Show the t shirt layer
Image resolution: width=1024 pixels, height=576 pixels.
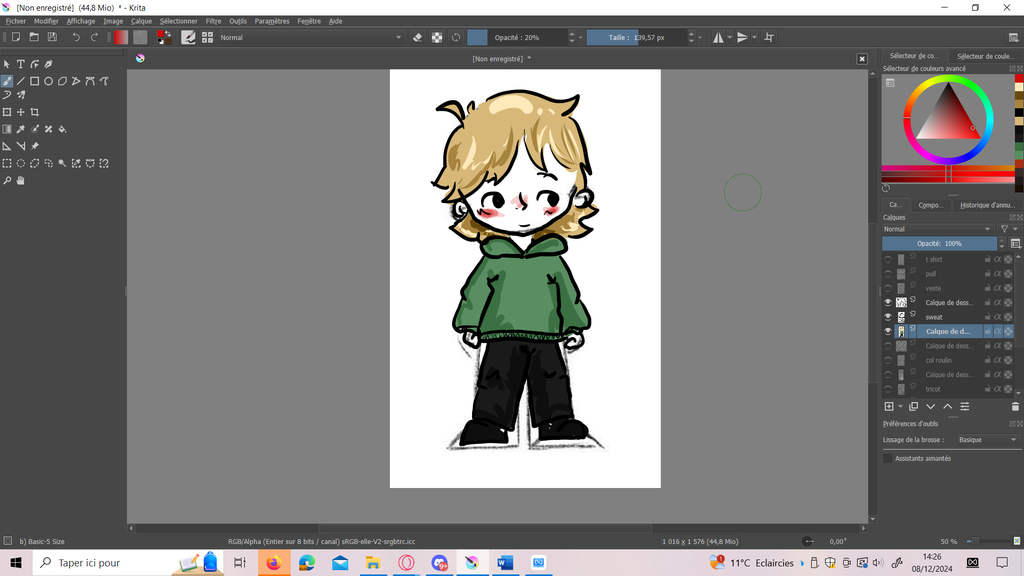(x=888, y=259)
